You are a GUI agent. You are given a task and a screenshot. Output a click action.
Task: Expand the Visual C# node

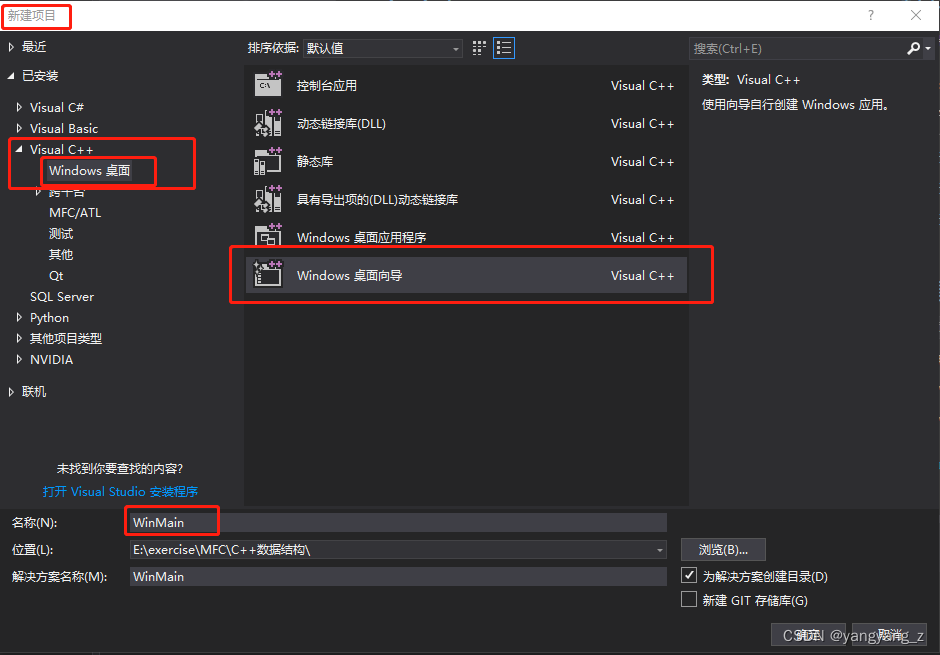coord(19,107)
